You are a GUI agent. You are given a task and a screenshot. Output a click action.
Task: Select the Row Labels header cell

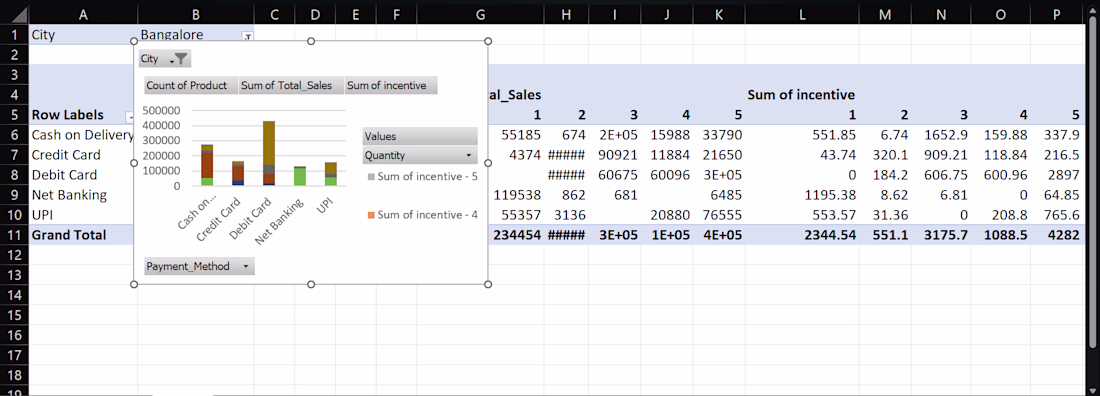point(83,115)
